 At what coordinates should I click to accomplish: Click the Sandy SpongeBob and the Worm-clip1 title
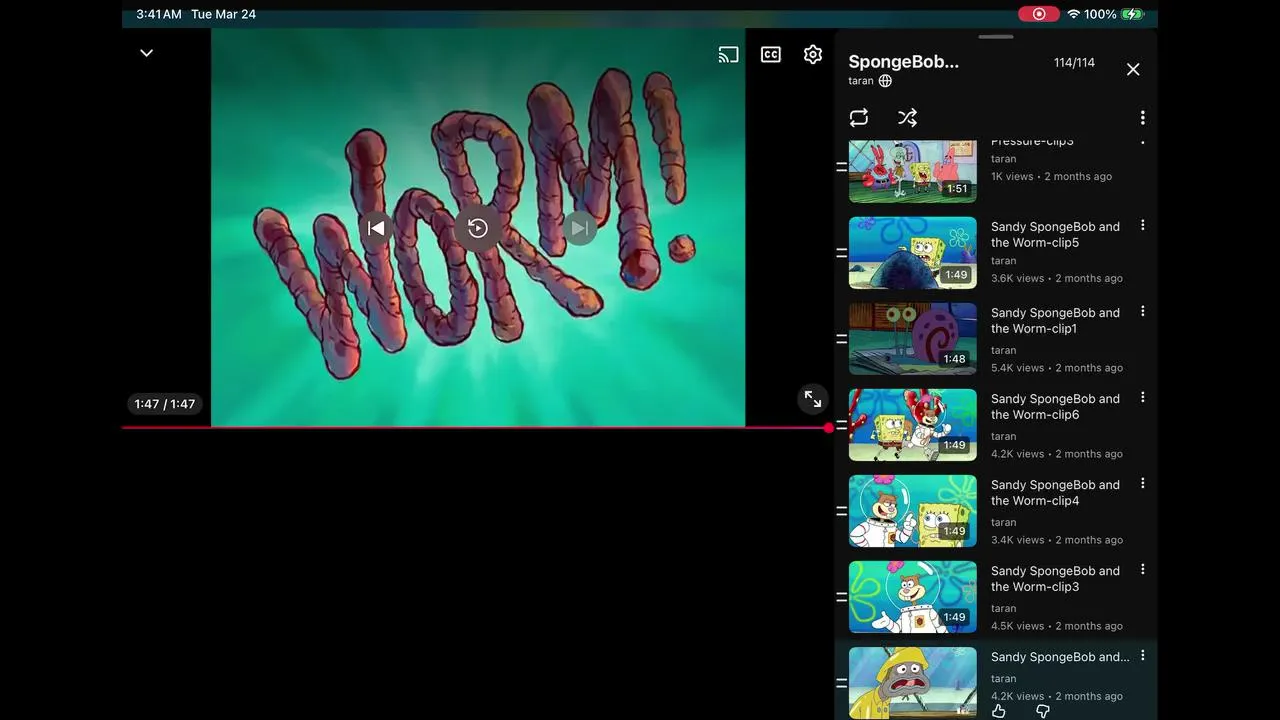point(1055,321)
